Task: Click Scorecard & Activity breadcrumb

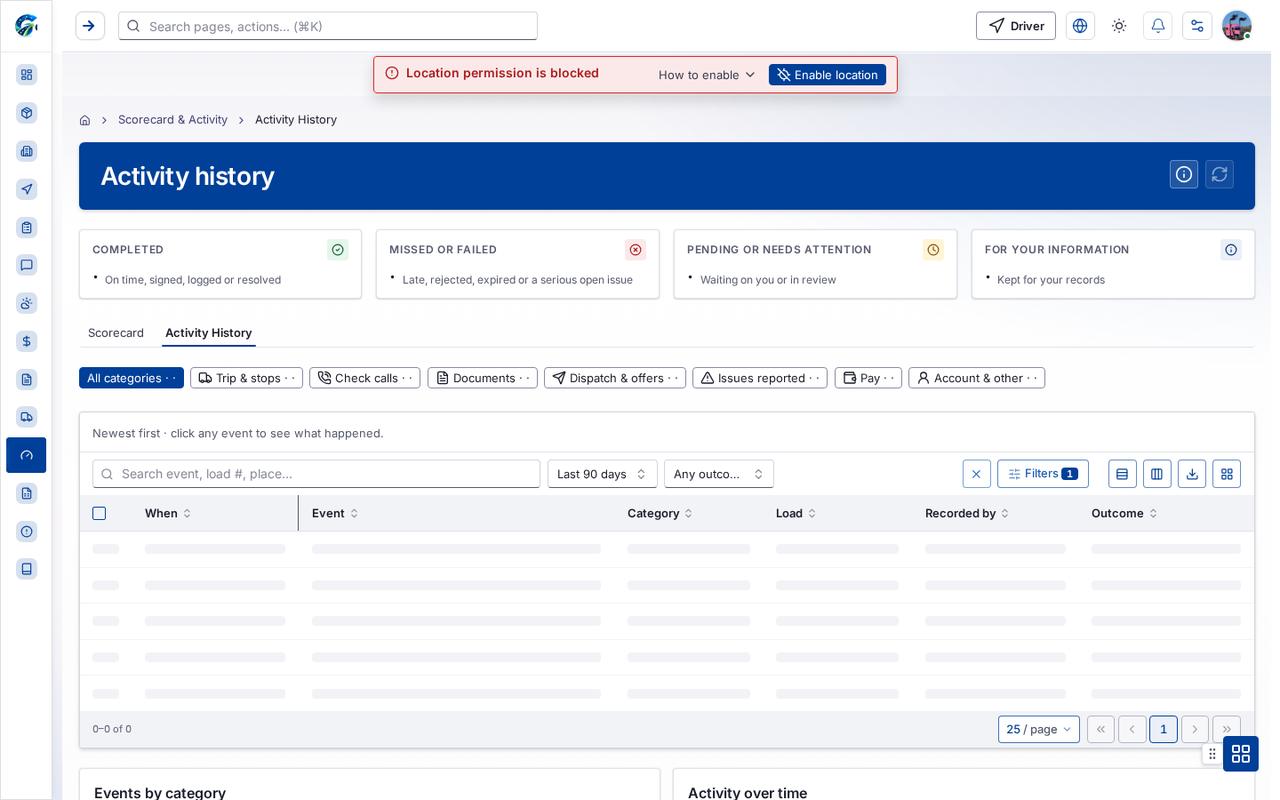Action: [x=173, y=120]
